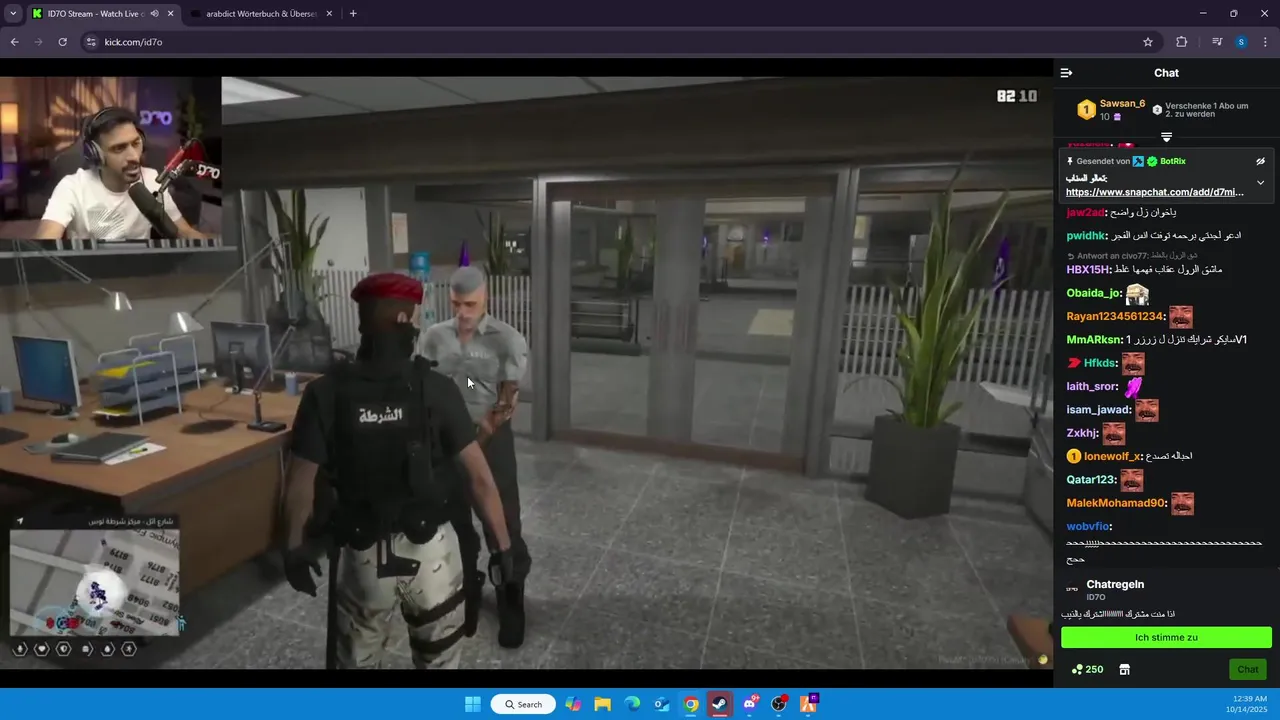Open the Windows Start menu
This screenshot has width=1280, height=720.
pos(473,704)
